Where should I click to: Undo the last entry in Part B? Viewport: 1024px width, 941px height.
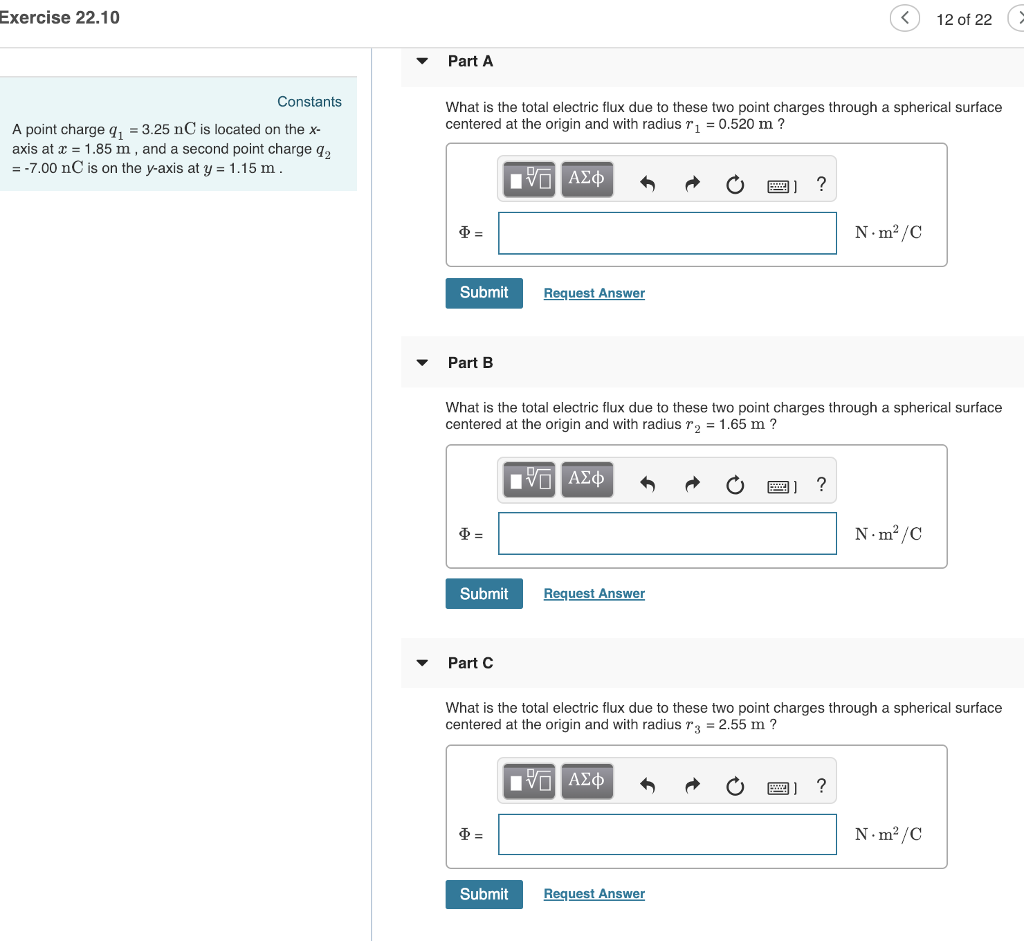point(647,485)
